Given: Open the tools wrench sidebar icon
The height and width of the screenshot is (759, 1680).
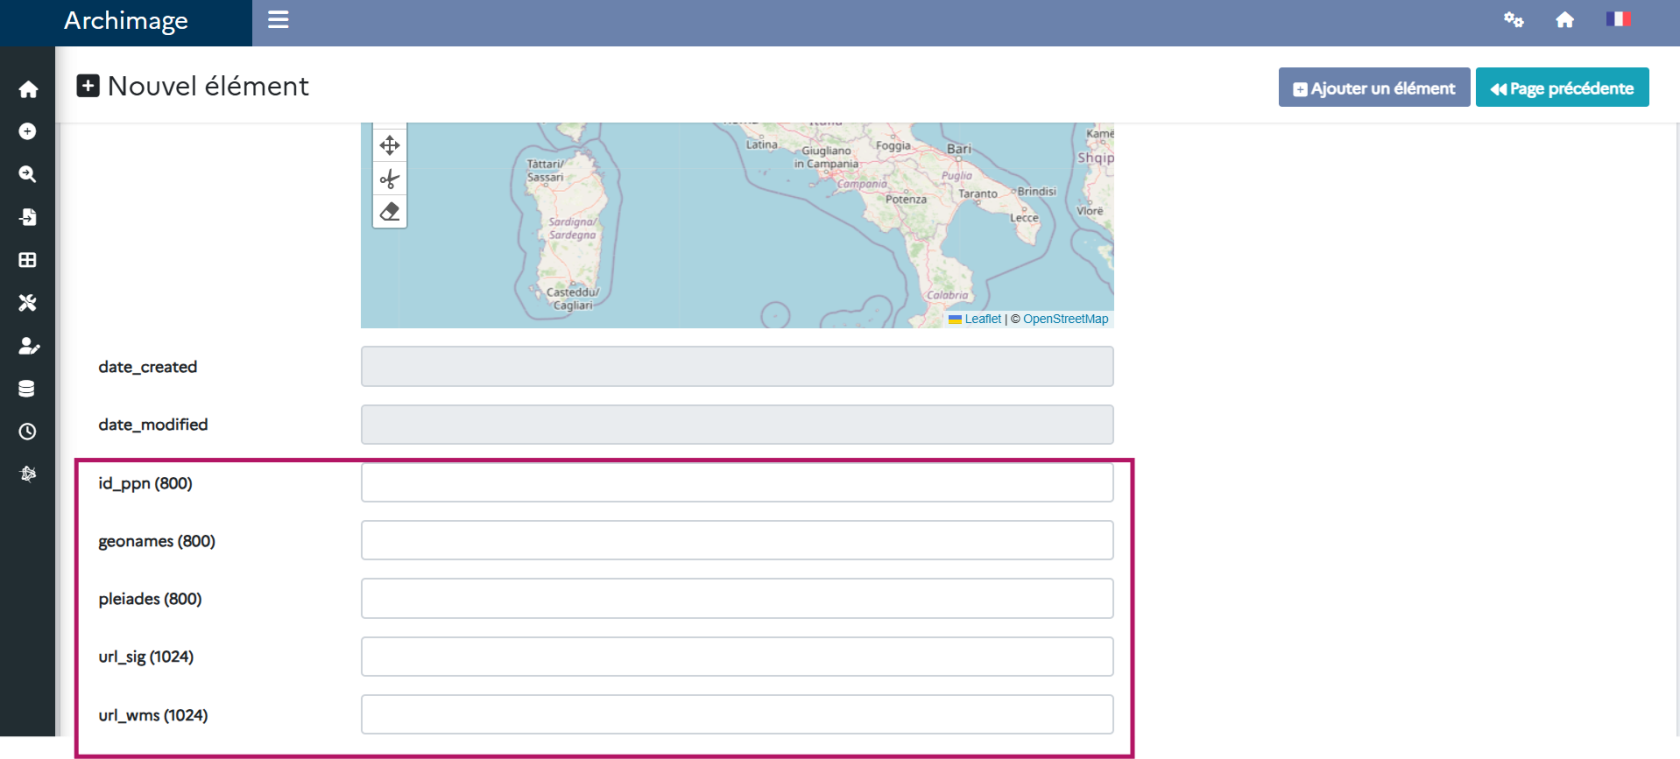Looking at the screenshot, I should [28, 303].
